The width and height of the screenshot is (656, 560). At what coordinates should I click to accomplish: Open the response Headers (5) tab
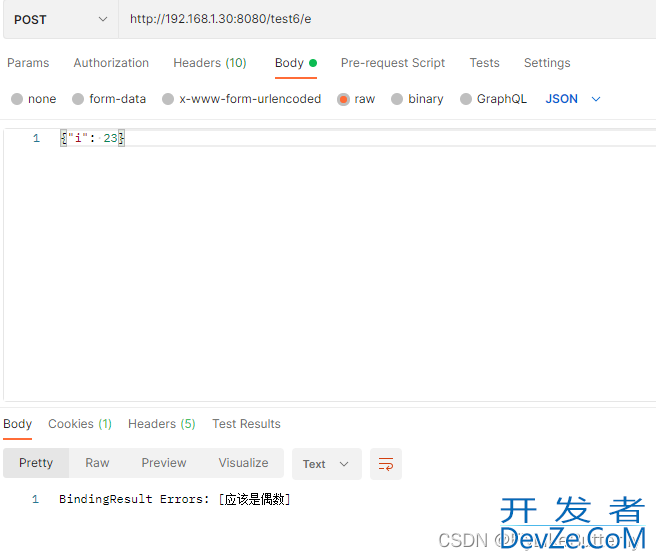pyautogui.click(x=162, y=424)
